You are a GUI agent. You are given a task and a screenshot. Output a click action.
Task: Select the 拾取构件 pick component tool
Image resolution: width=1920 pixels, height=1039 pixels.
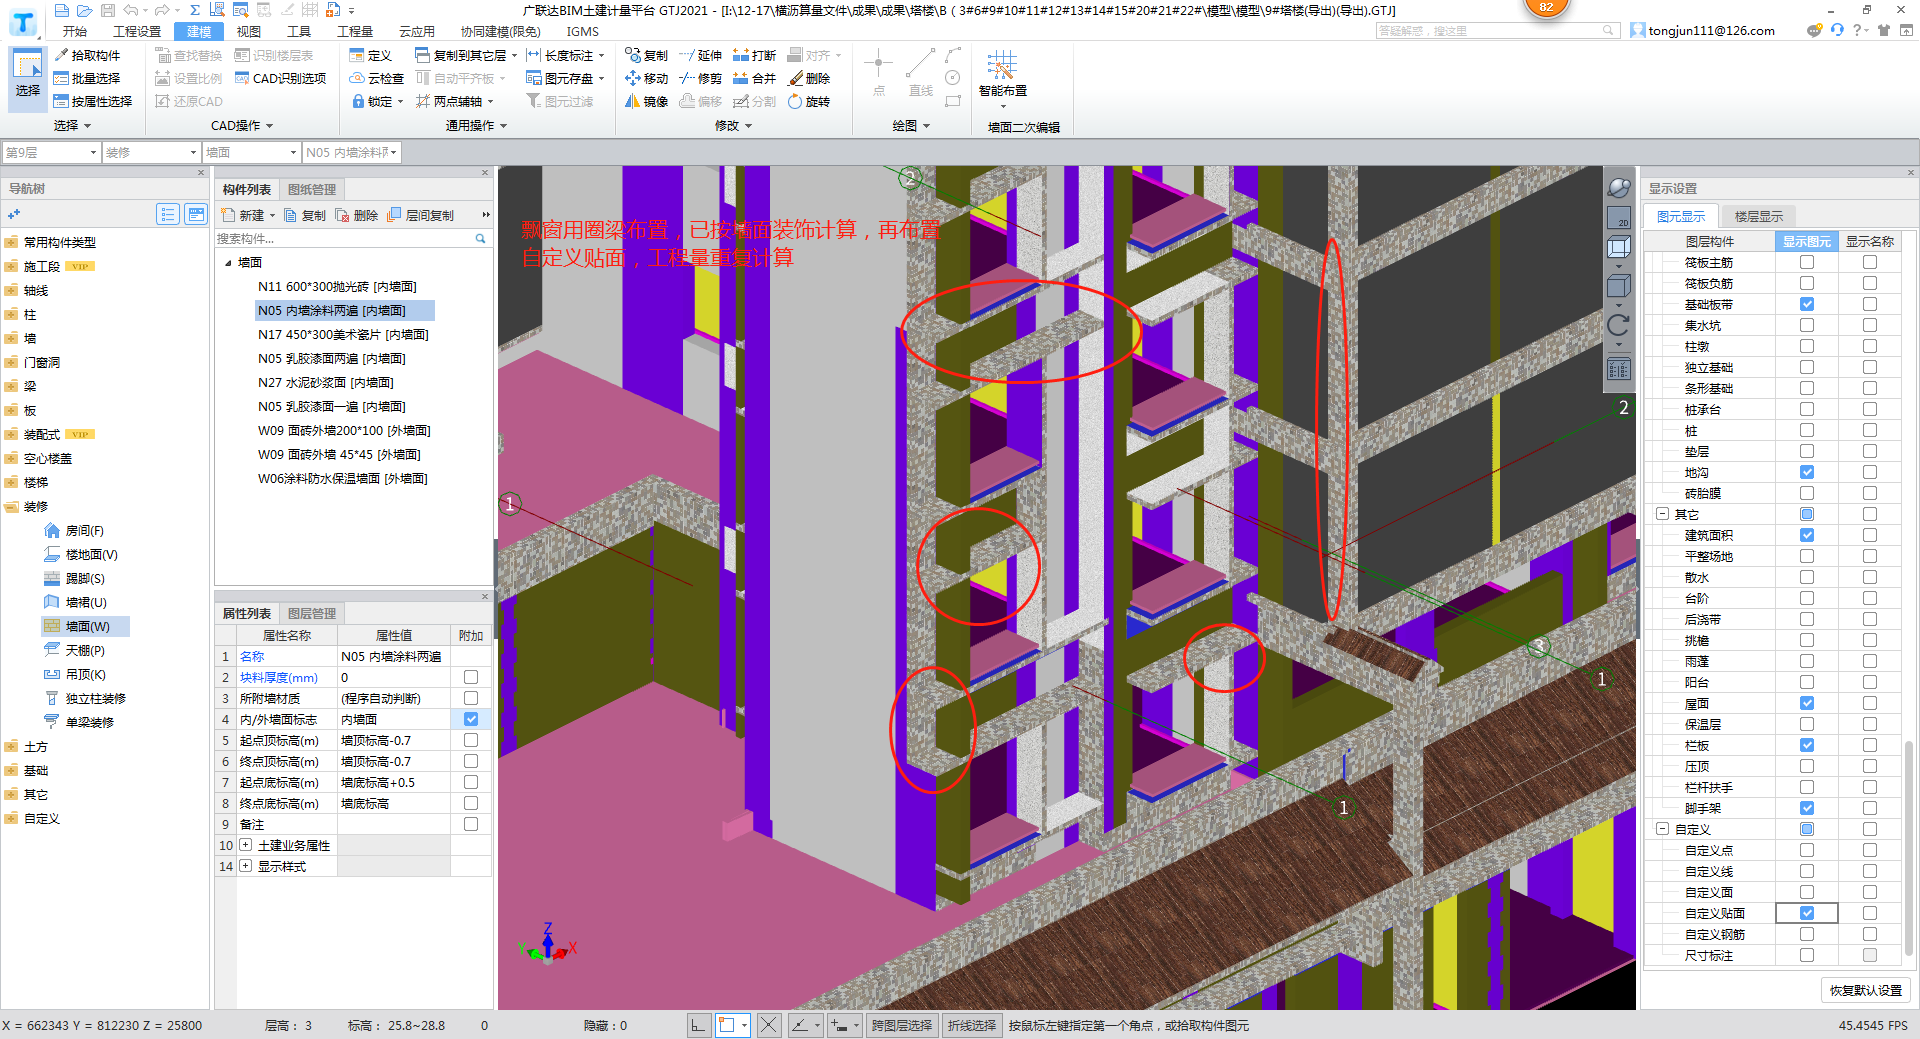pyautogui.click(x=87, y=55)
